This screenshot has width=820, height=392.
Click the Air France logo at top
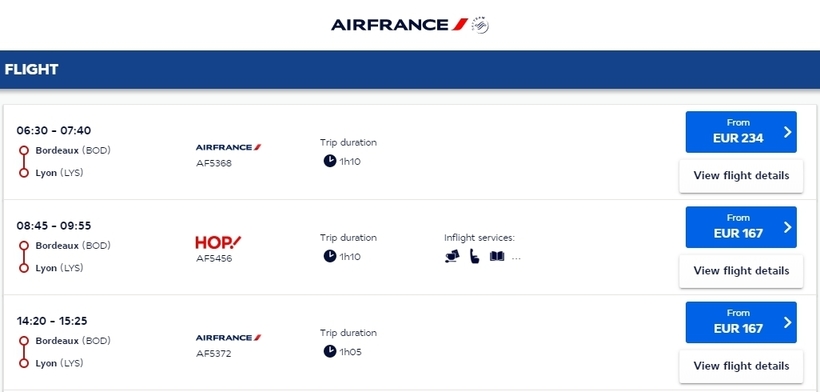pyautogui.click(x=399, y=25)
